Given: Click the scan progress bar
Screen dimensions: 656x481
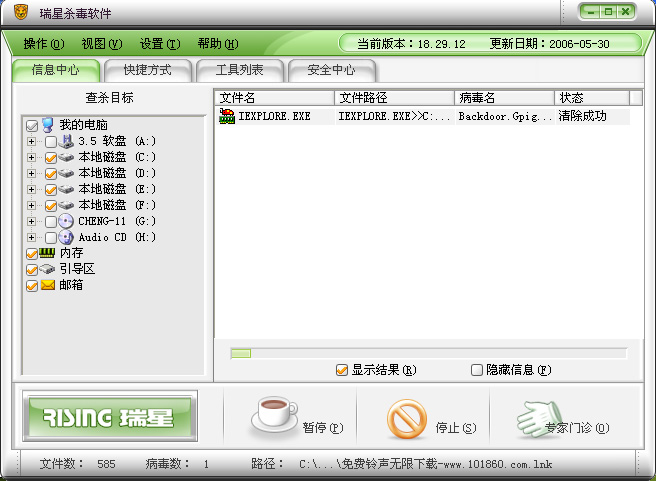Looking at the screenshot, I should [428, 353].
